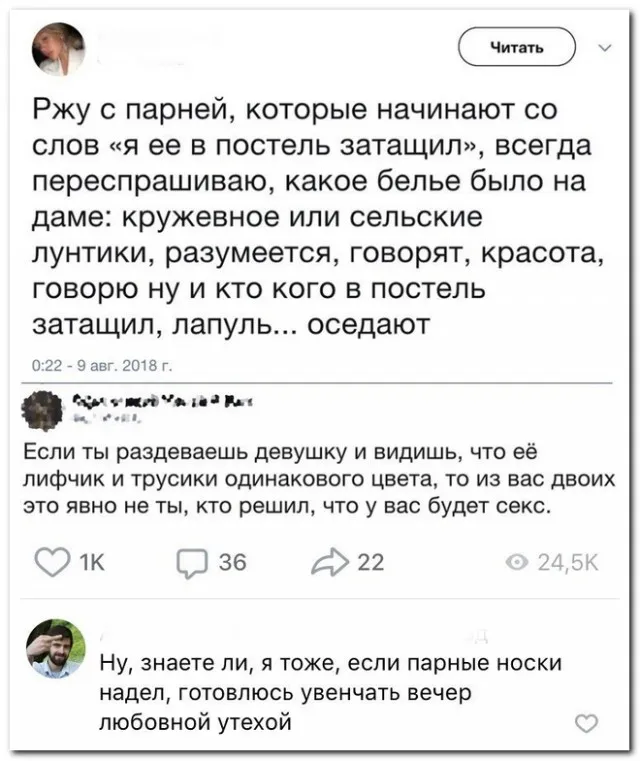Like the post with the heart icon
This screenshot has height=761, width=640.
[52, 563]
